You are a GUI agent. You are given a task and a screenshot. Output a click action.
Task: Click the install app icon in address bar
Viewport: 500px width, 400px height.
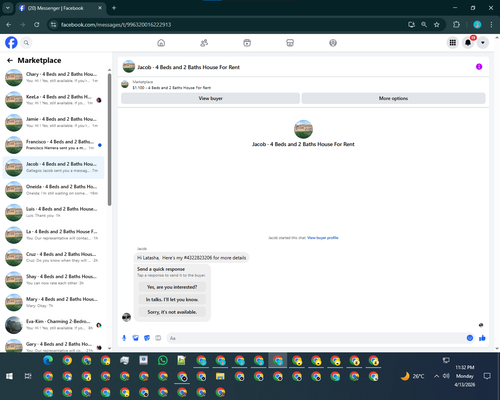[x=411, y=25]
